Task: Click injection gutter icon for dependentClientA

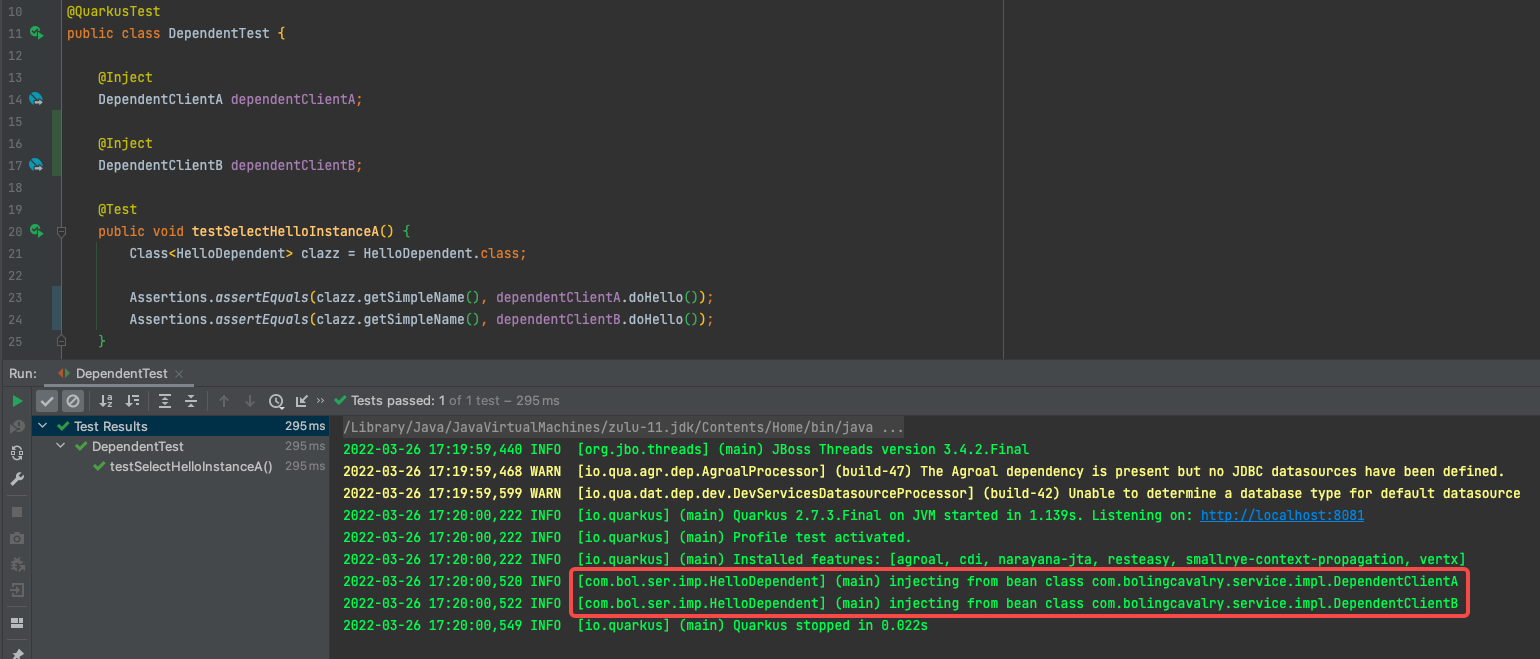Action: 36,99
